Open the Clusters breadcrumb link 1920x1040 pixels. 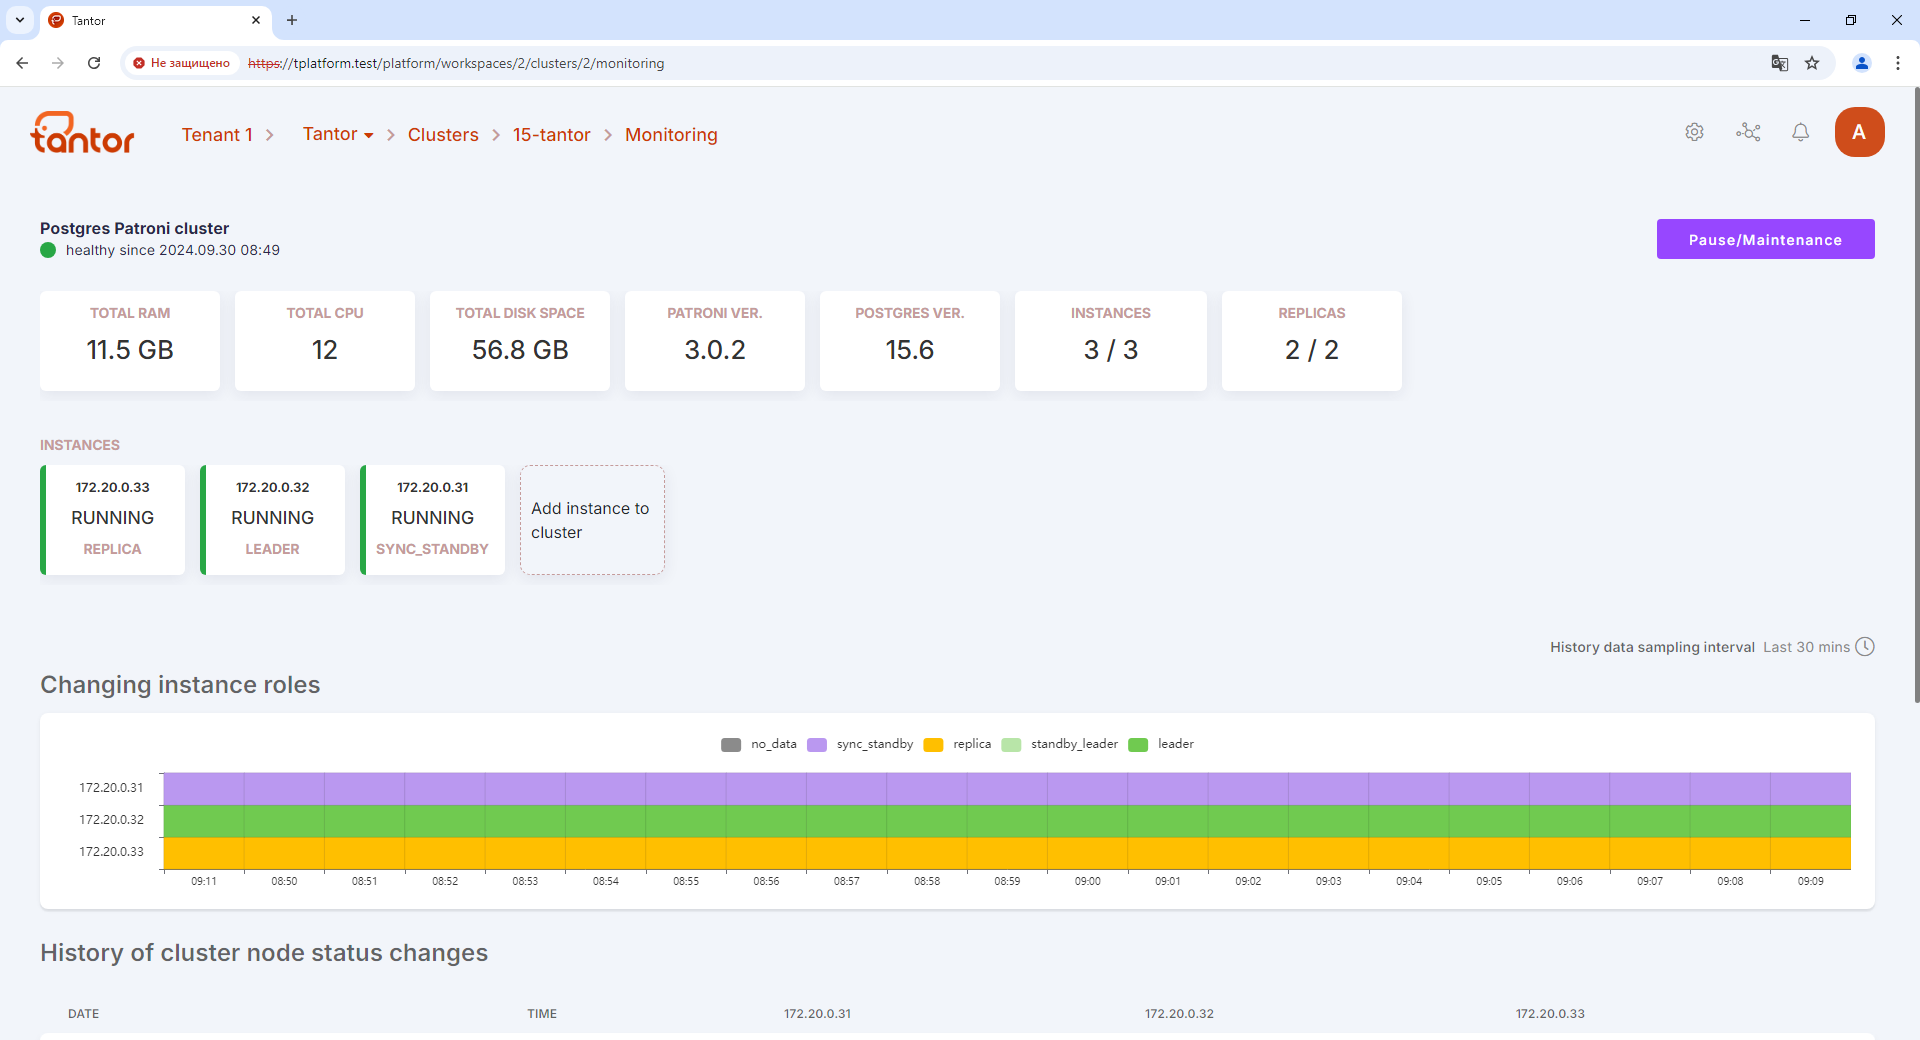443,135
